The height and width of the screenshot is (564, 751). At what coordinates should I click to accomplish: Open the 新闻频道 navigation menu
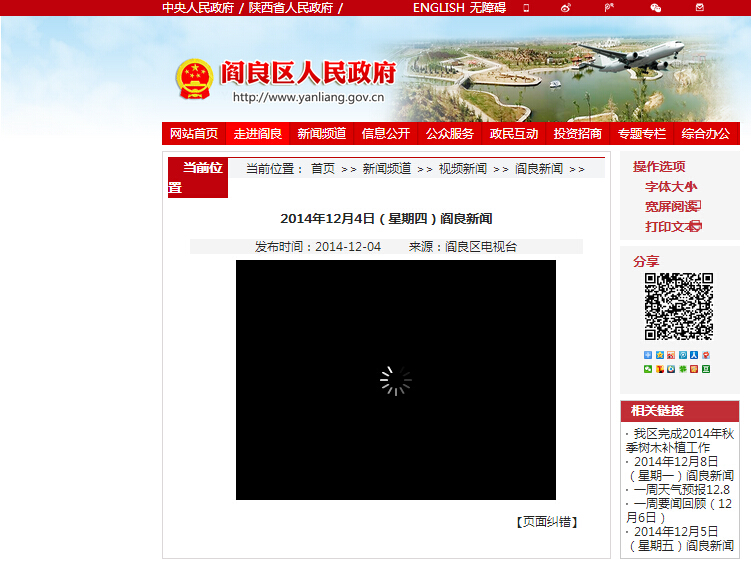[321, 134]
